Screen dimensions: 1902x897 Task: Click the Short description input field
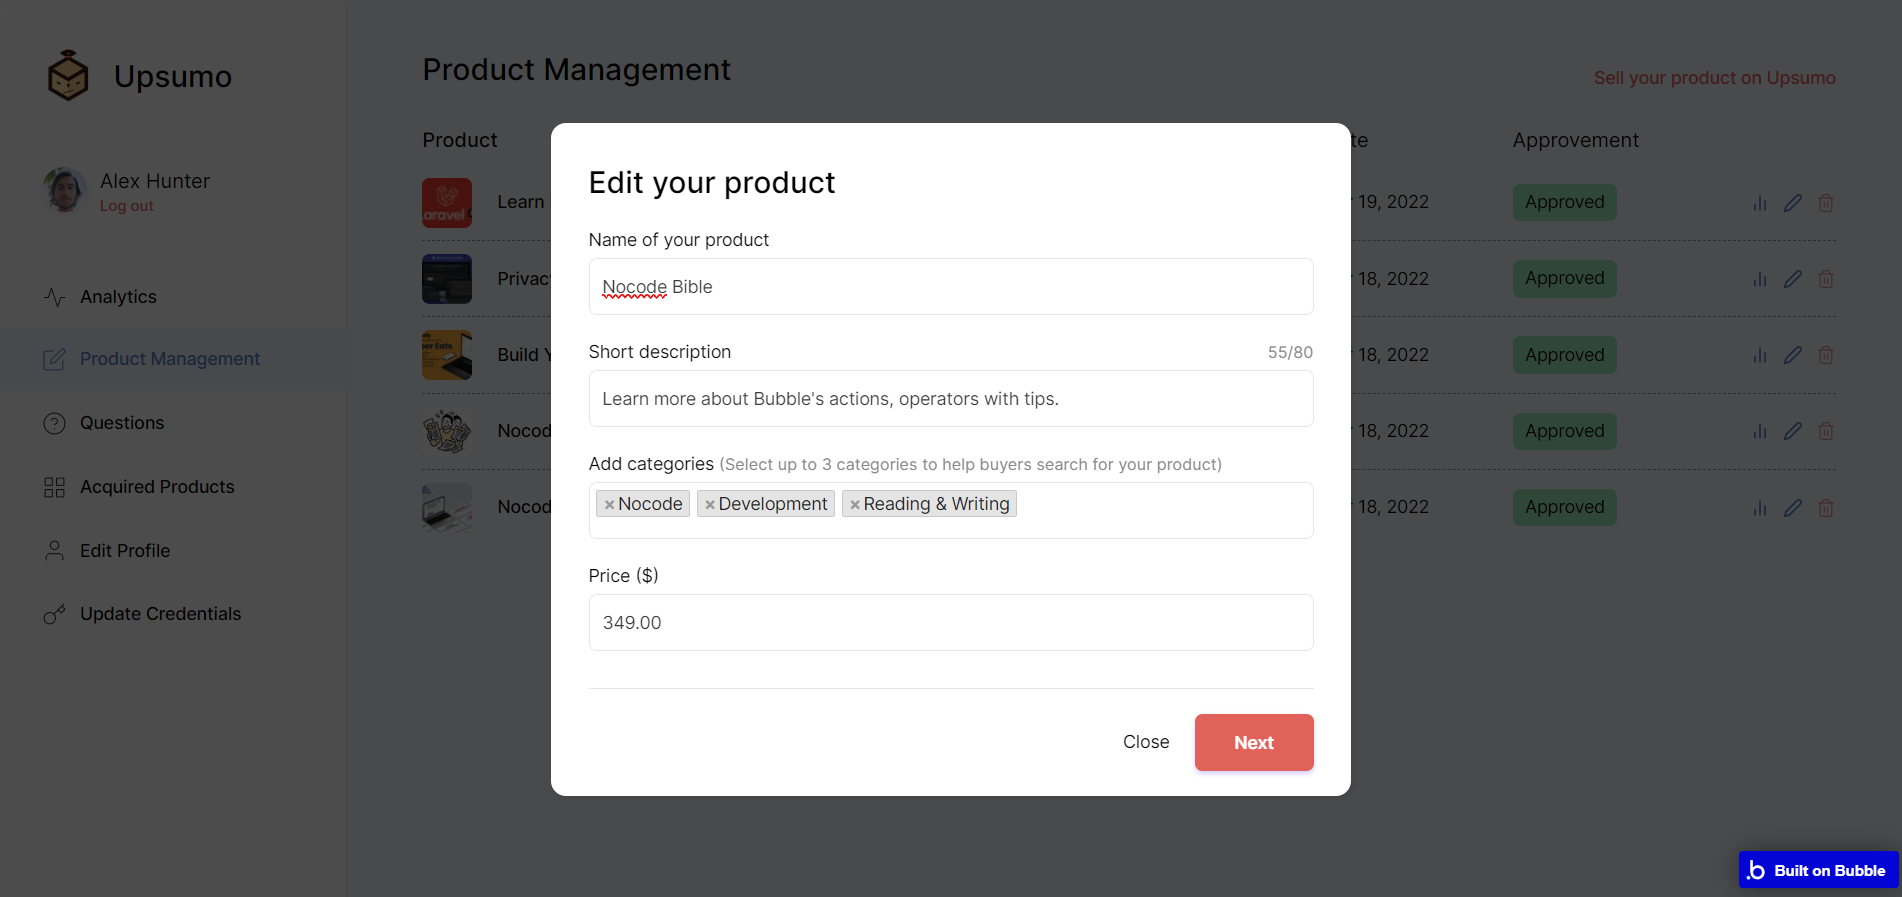pyautogui.click(x=951, y=399)
